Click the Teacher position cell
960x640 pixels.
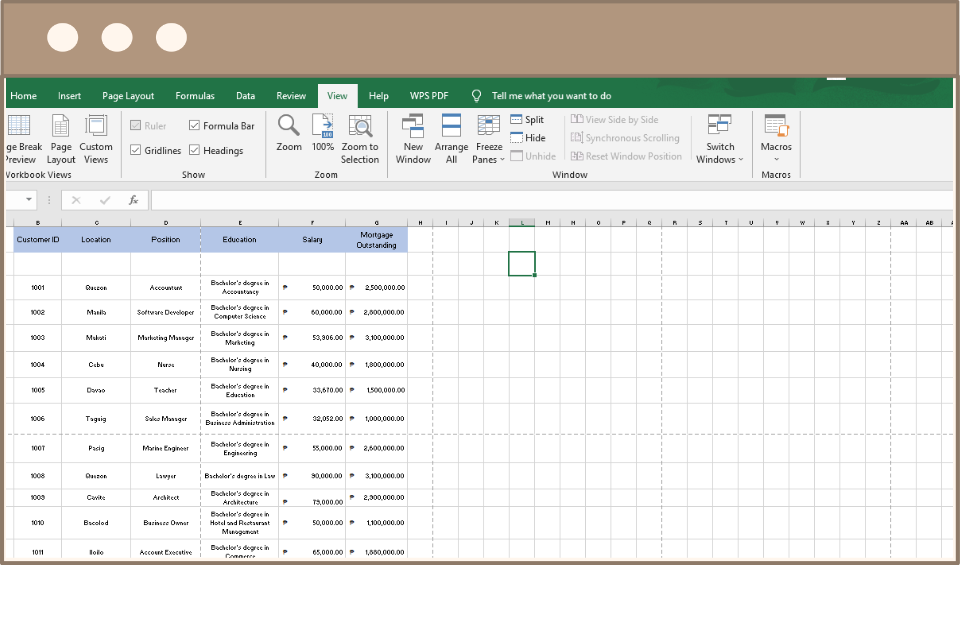tap(165, 390)
